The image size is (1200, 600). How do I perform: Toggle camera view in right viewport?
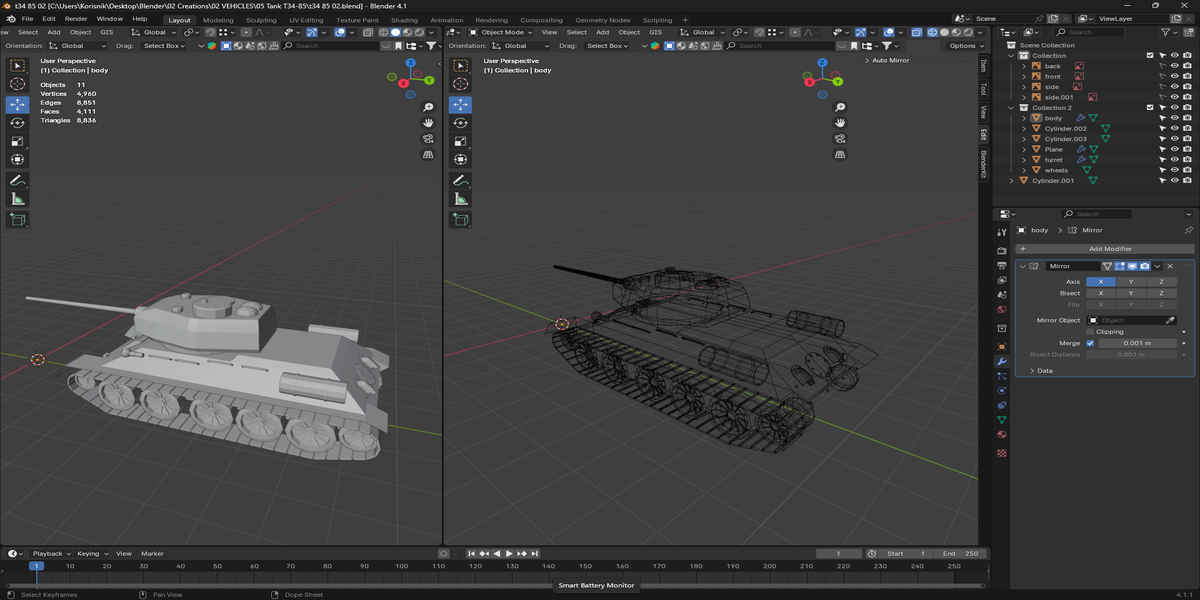(840, 138)
